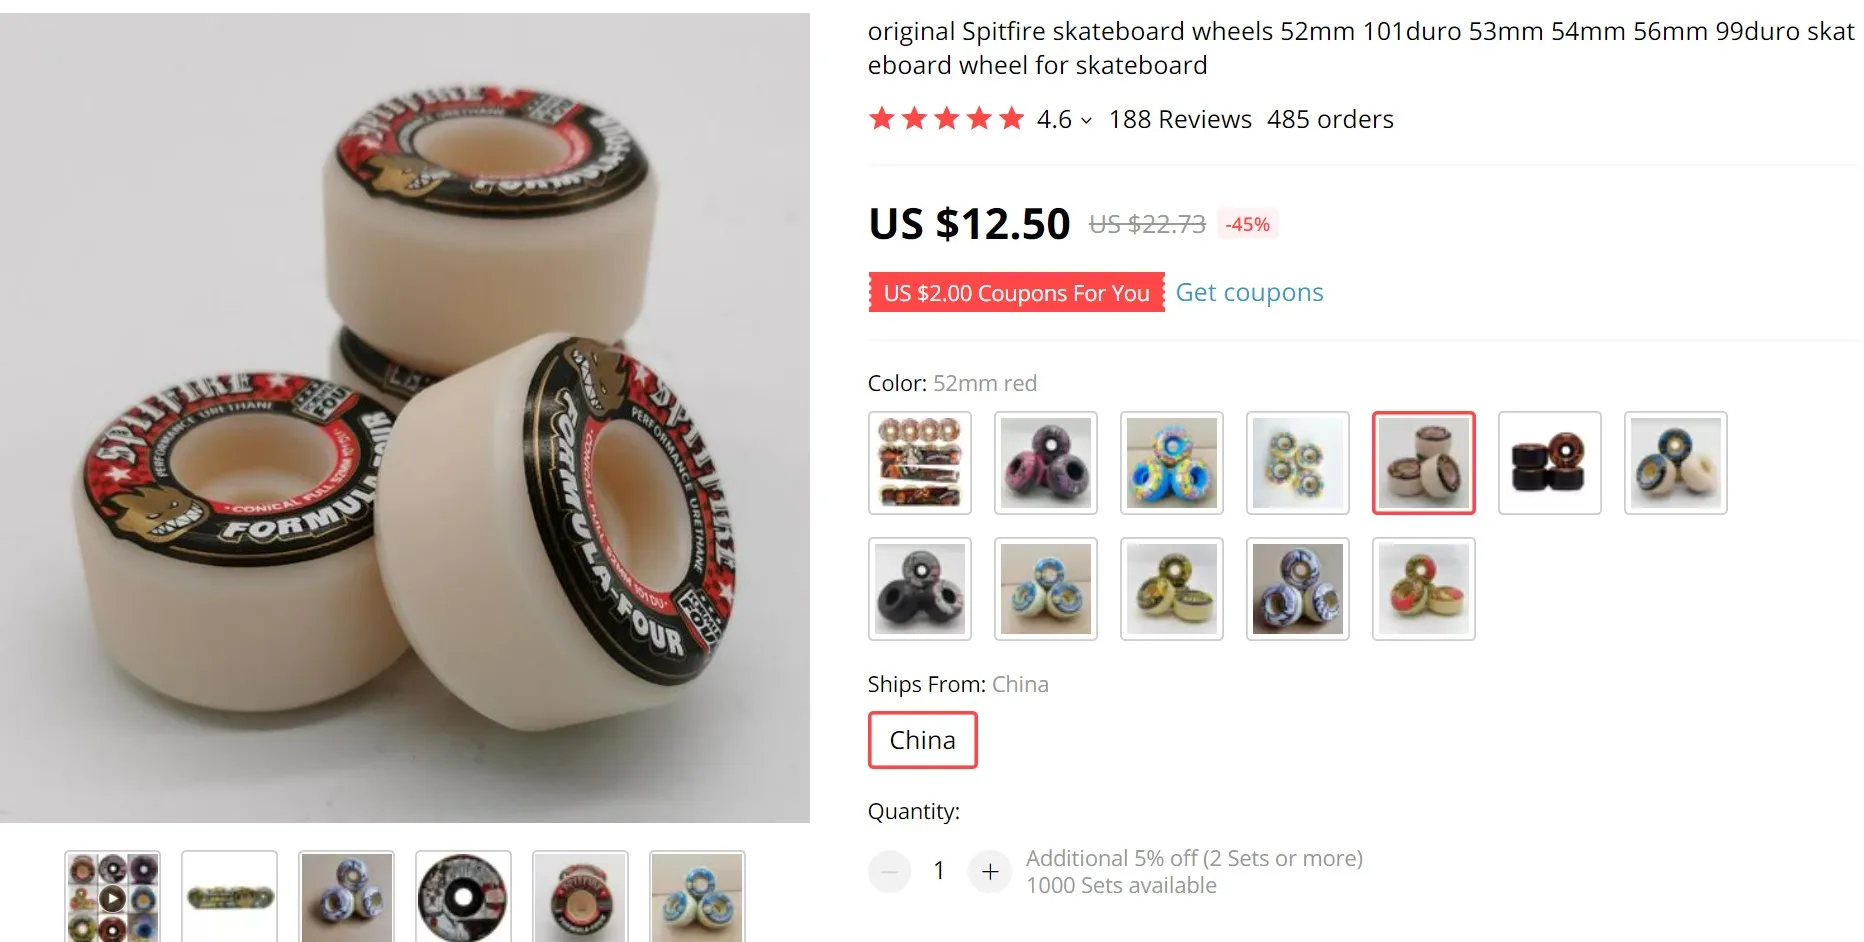This screenshot has width=1864, height=942.
Task: Select the black and white wheel variant in second row
Action: pos(919,589)
